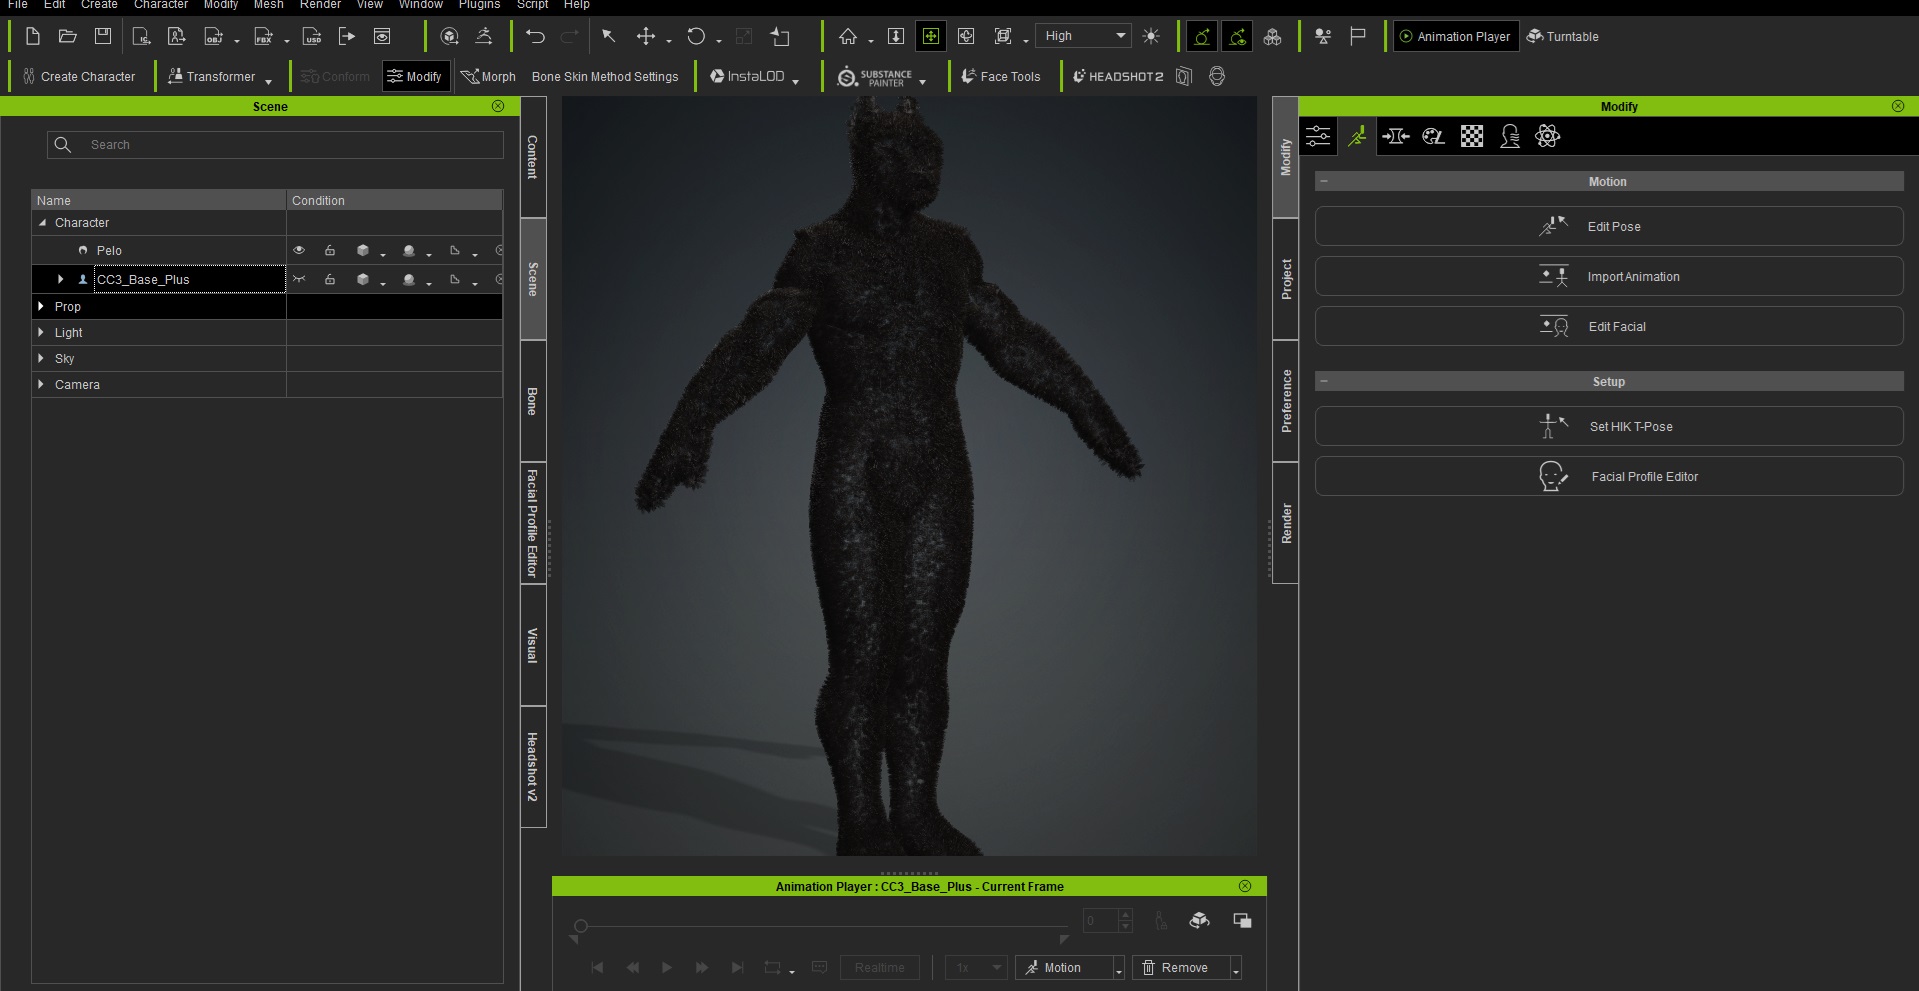The image size is (1919, 991).
Task: Click the New Project icon
Action: point(32,37)
